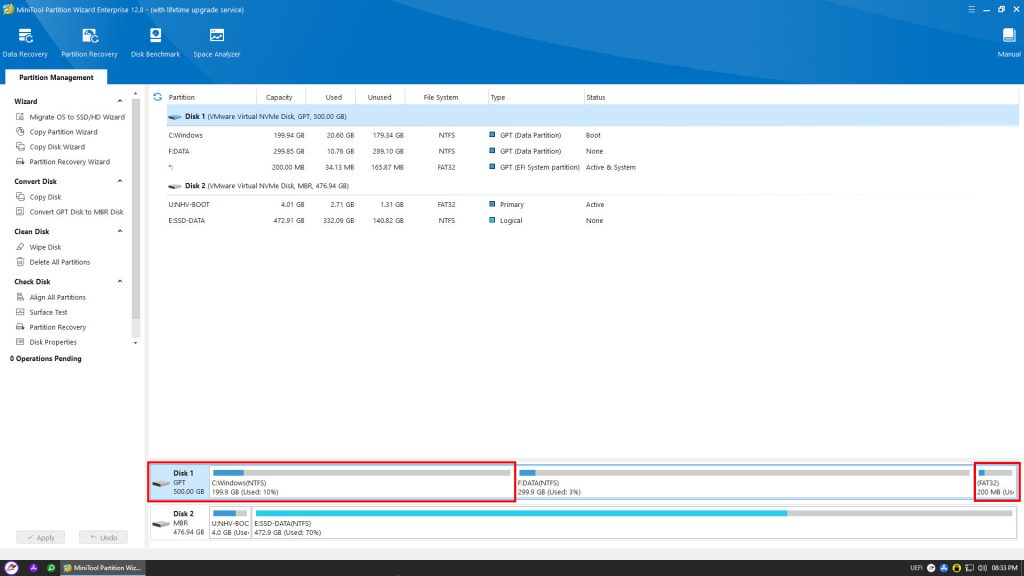Sort by the File System column header

tap(441, 97)
